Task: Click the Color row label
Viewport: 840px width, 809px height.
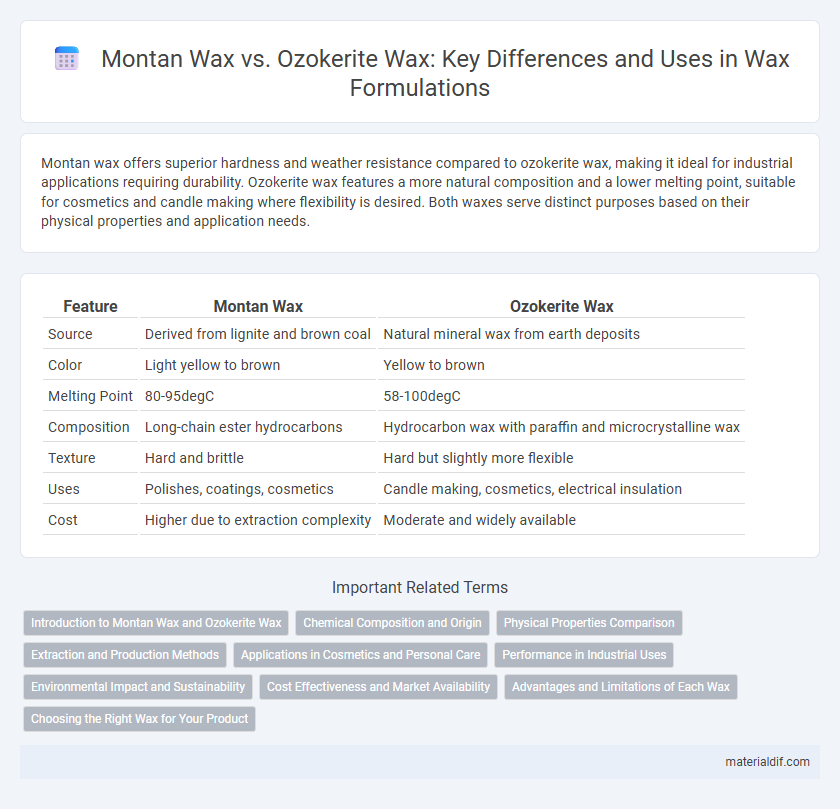Action: (65, 365)
